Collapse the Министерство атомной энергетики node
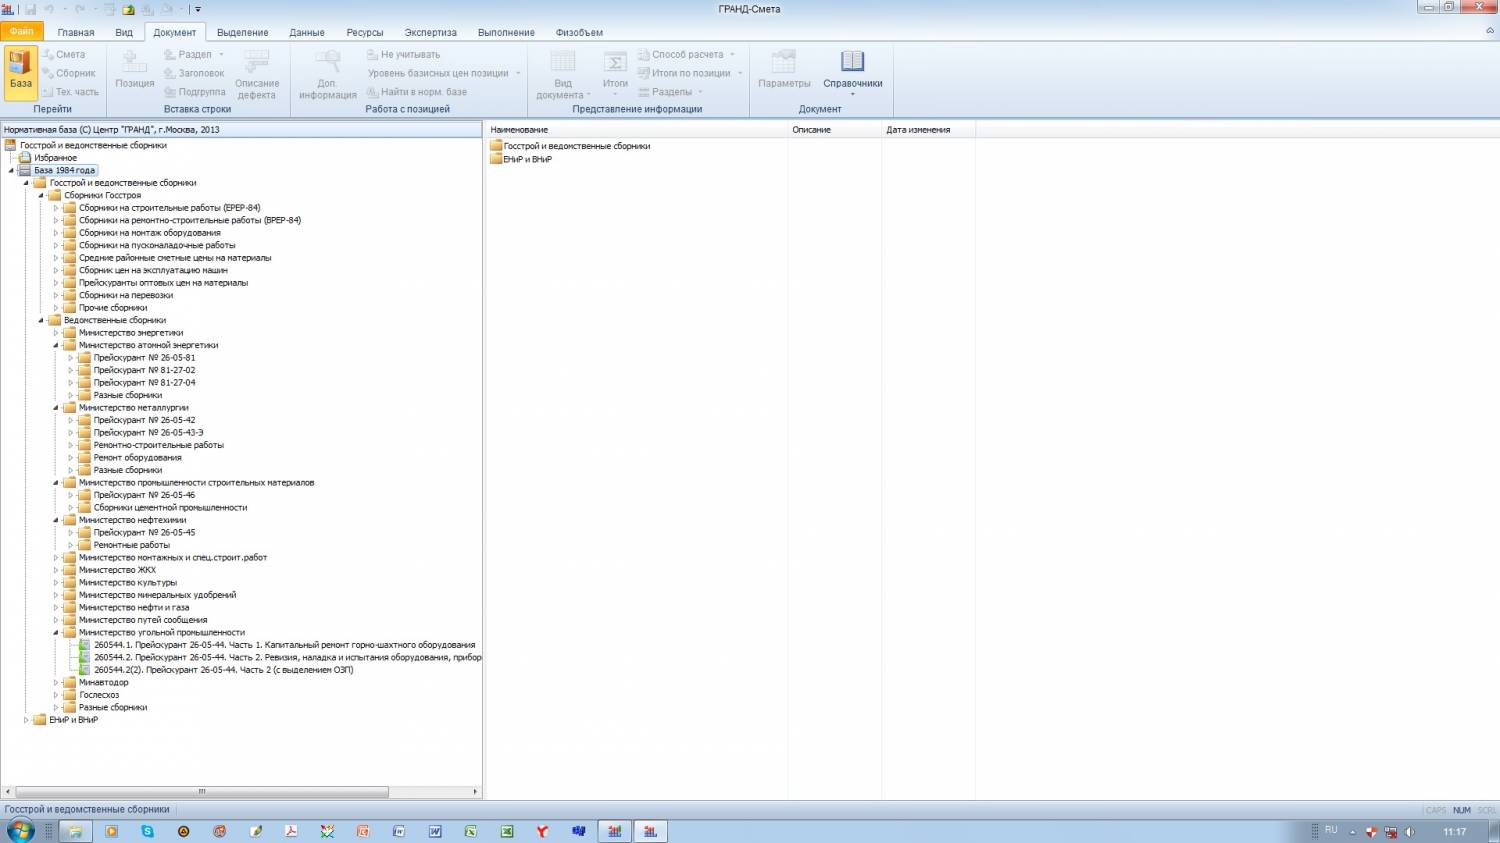 (x=56, y=345)
